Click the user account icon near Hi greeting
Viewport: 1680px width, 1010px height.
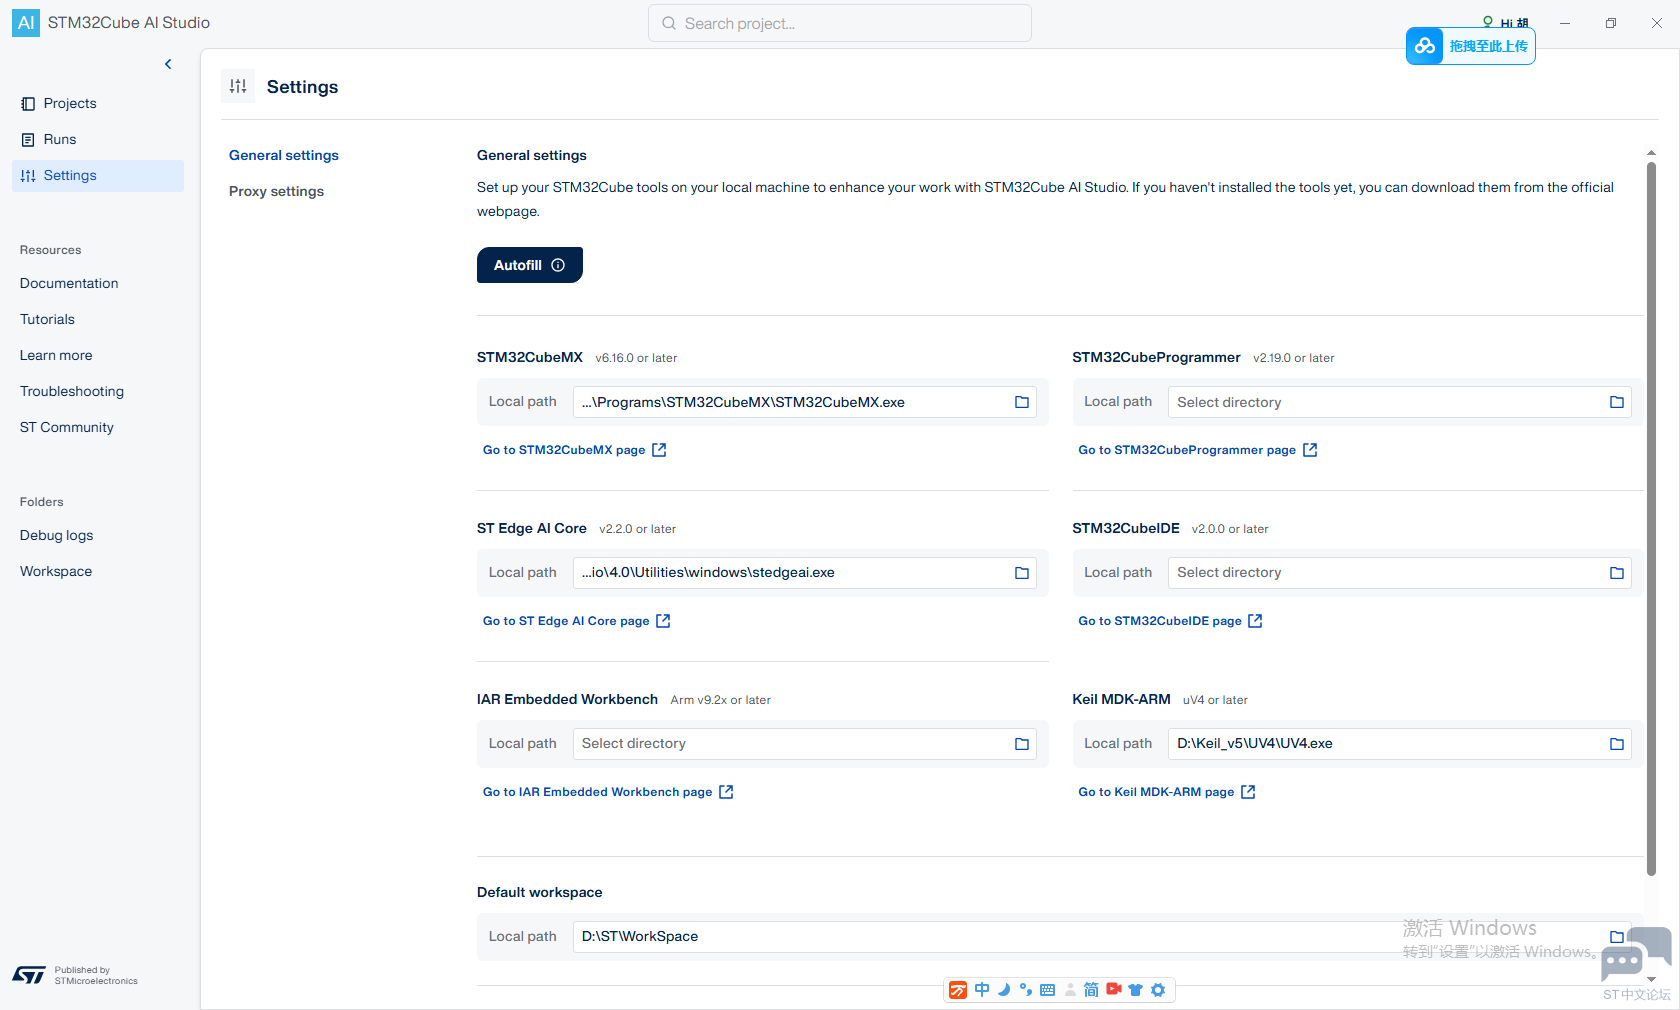click(1488, 21)
